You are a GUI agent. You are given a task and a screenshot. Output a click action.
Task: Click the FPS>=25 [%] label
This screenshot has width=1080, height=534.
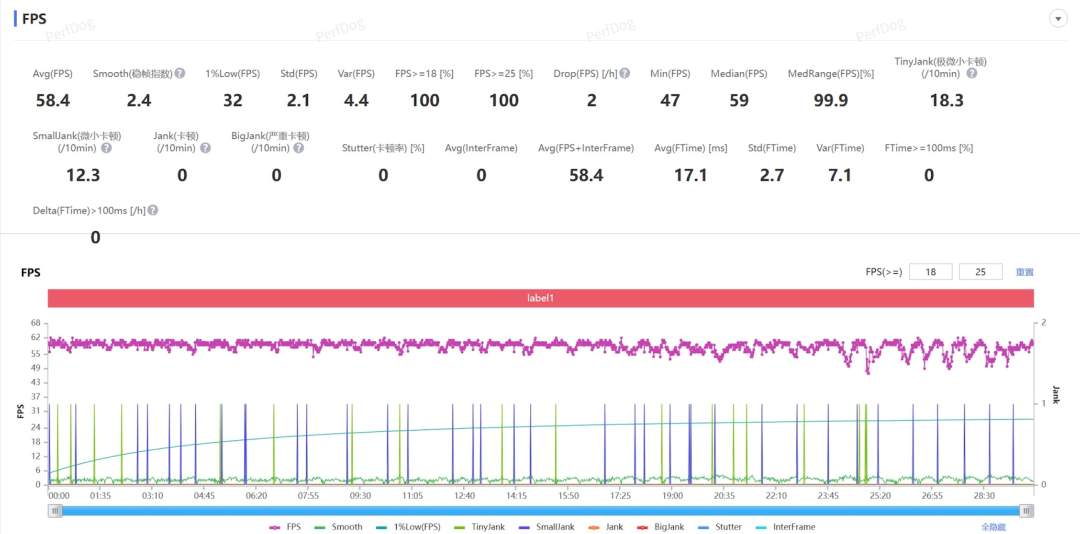(503, 73)
